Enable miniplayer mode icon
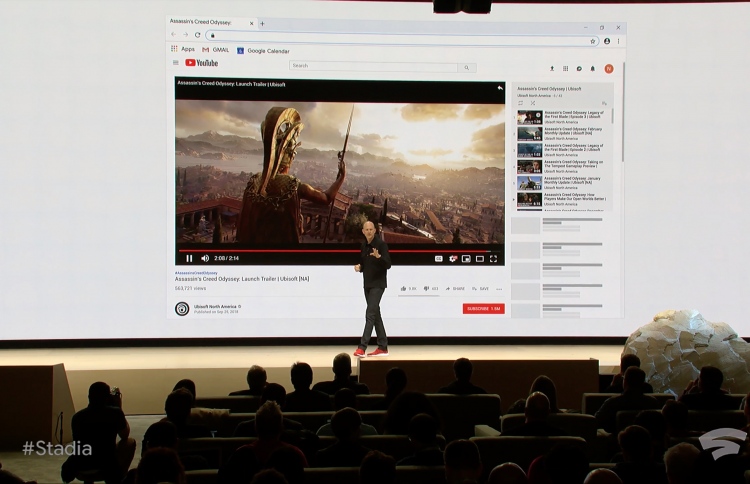 tap(466, 259)
